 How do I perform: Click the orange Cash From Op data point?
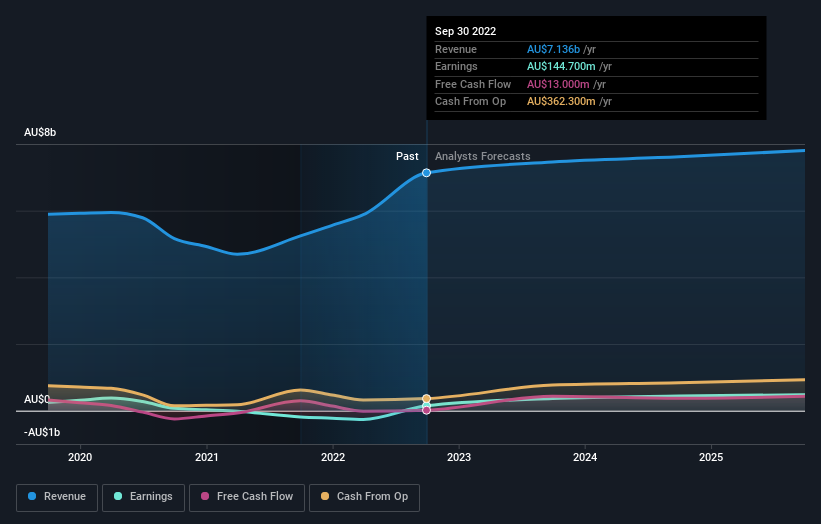click(427, 399)
